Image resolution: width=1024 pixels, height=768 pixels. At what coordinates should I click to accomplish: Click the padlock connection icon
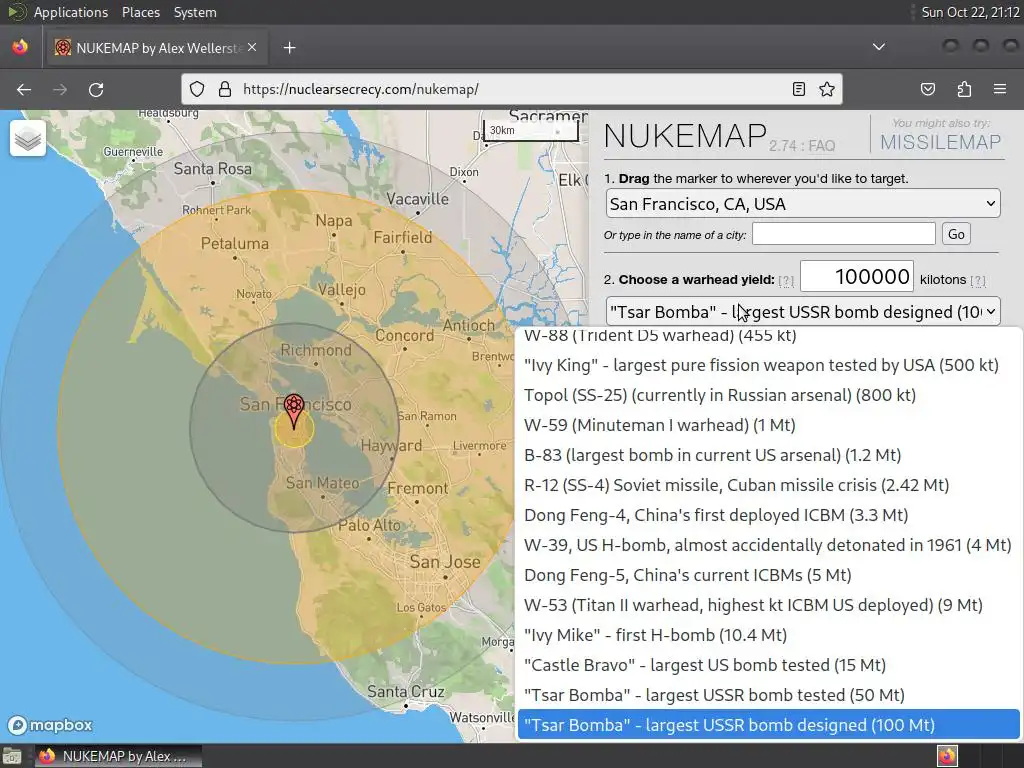click(225, 89)
